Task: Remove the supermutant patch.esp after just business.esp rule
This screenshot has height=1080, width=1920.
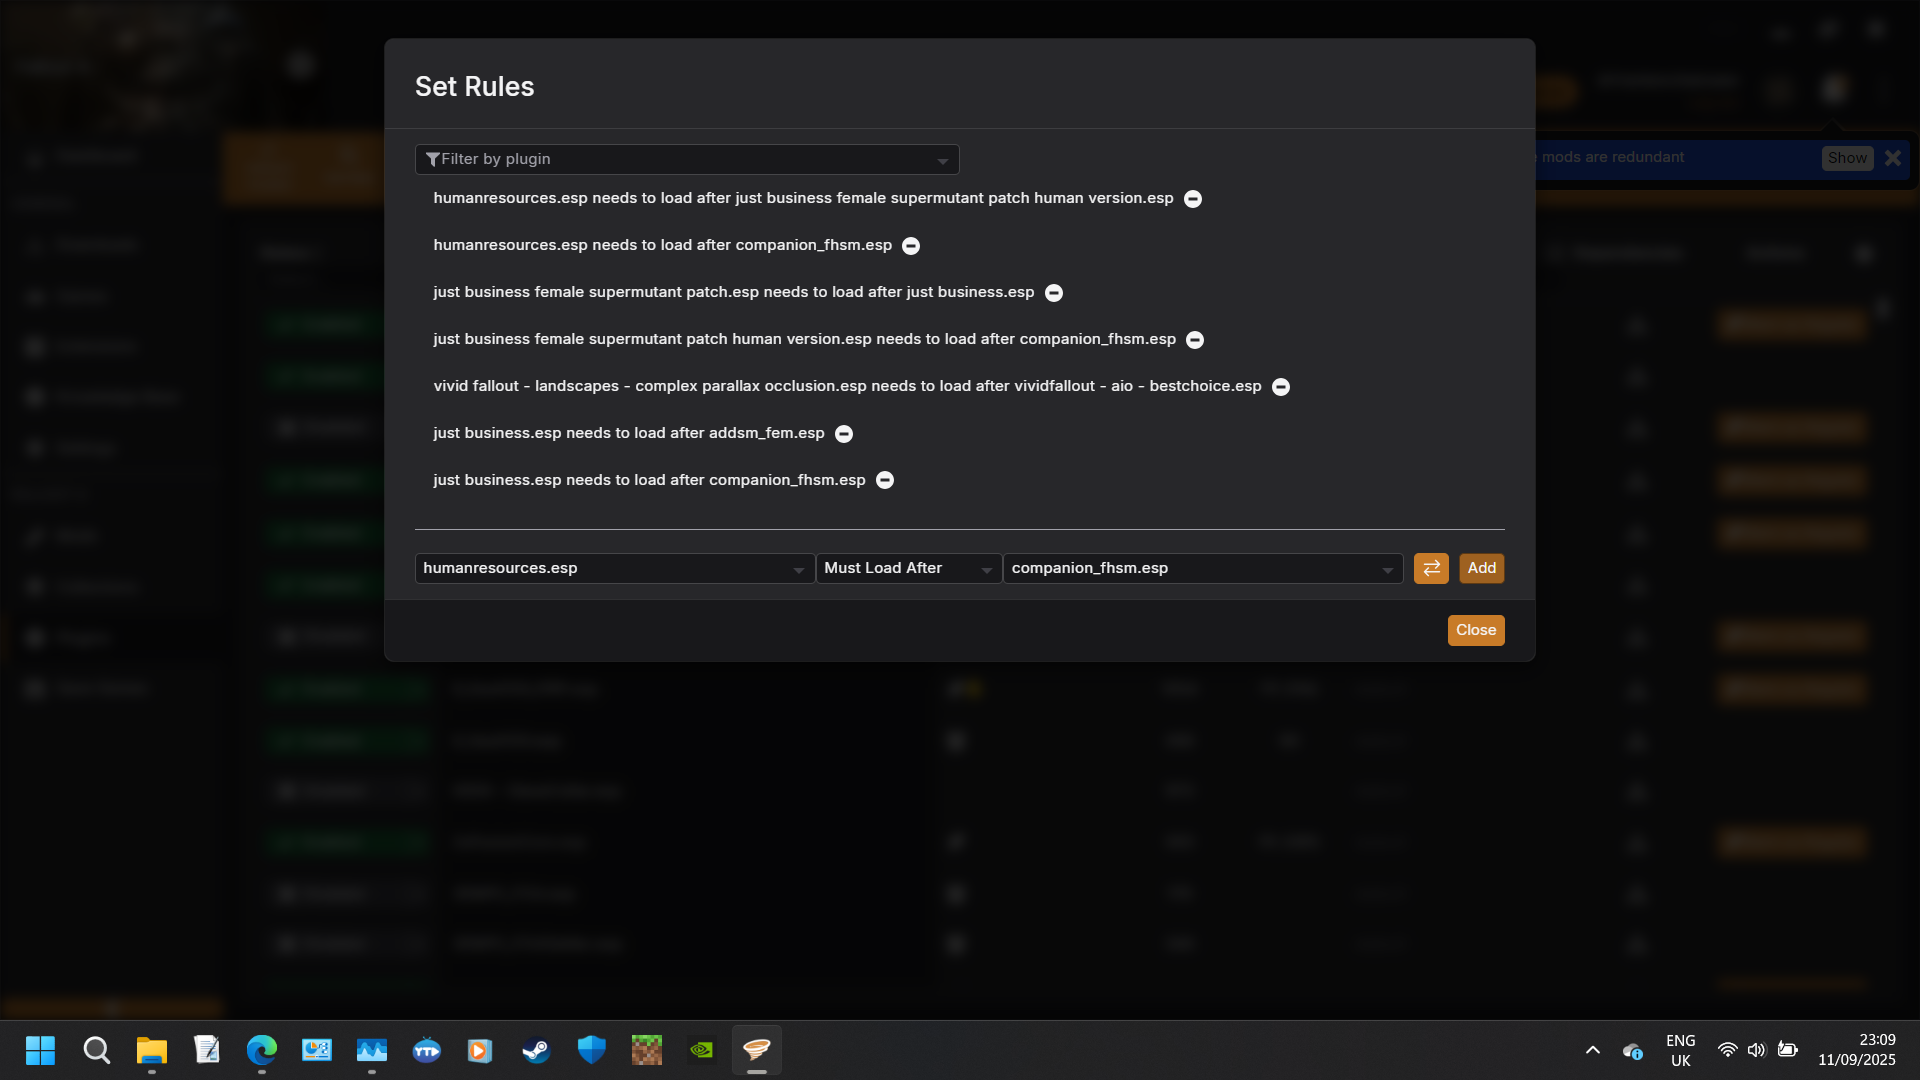Action: click(1054, 293)
